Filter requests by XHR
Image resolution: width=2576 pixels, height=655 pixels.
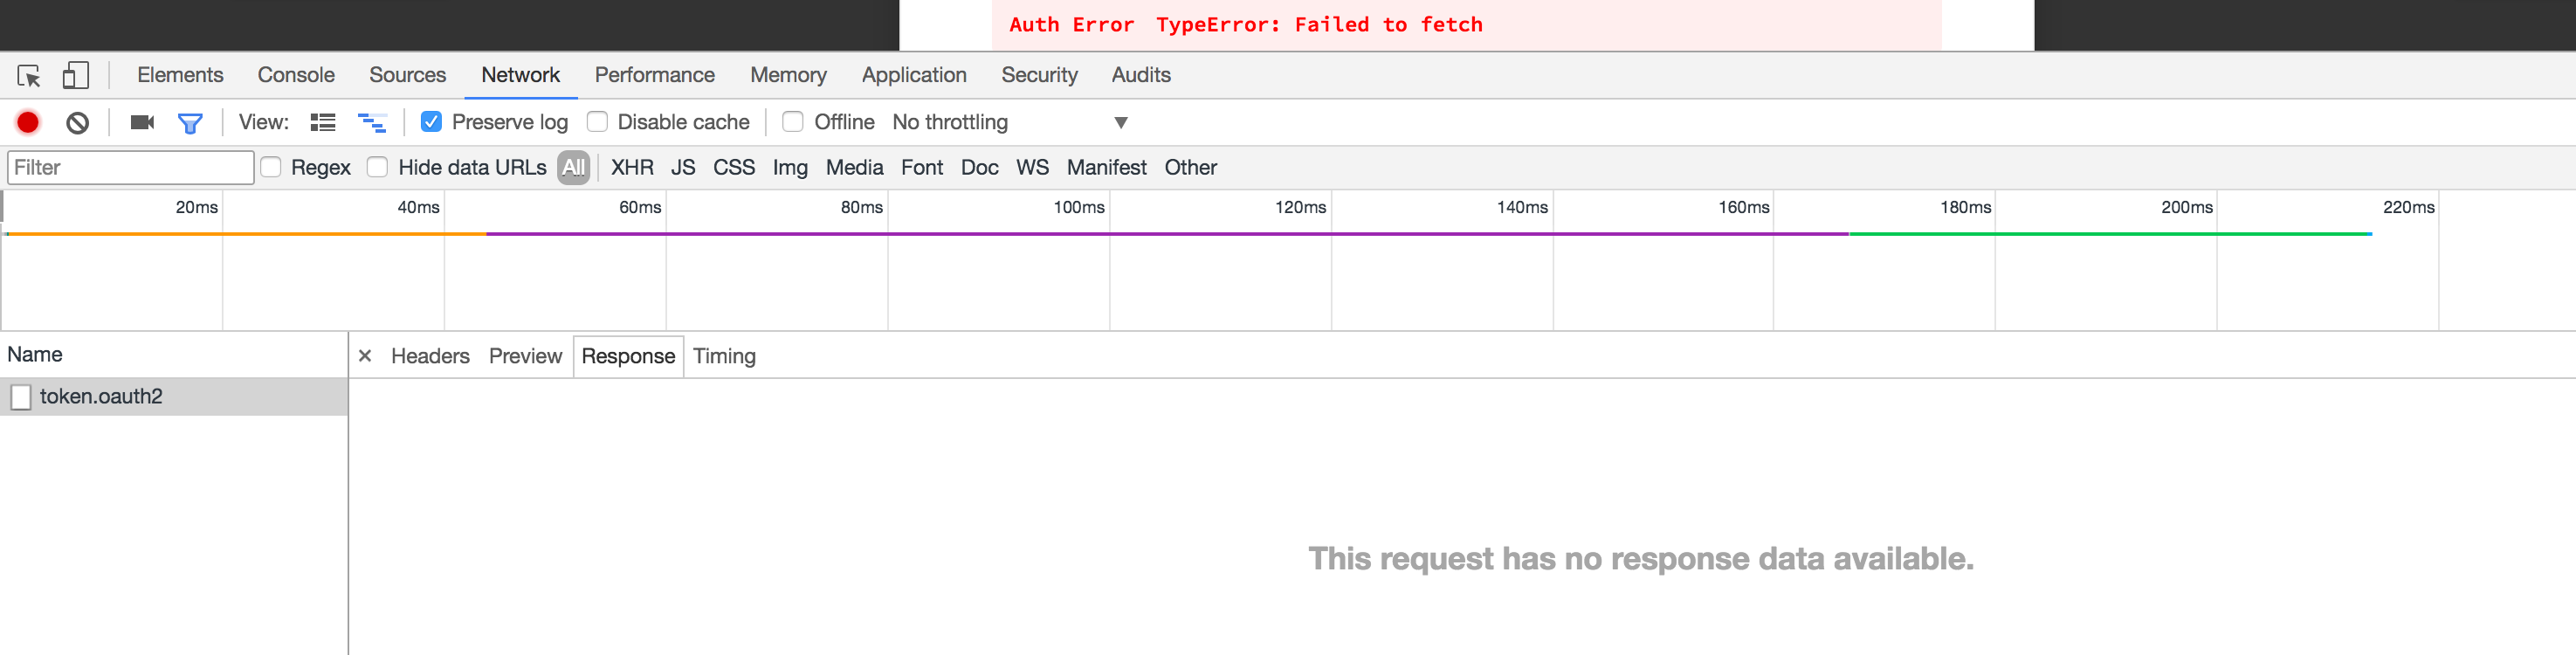632,167
